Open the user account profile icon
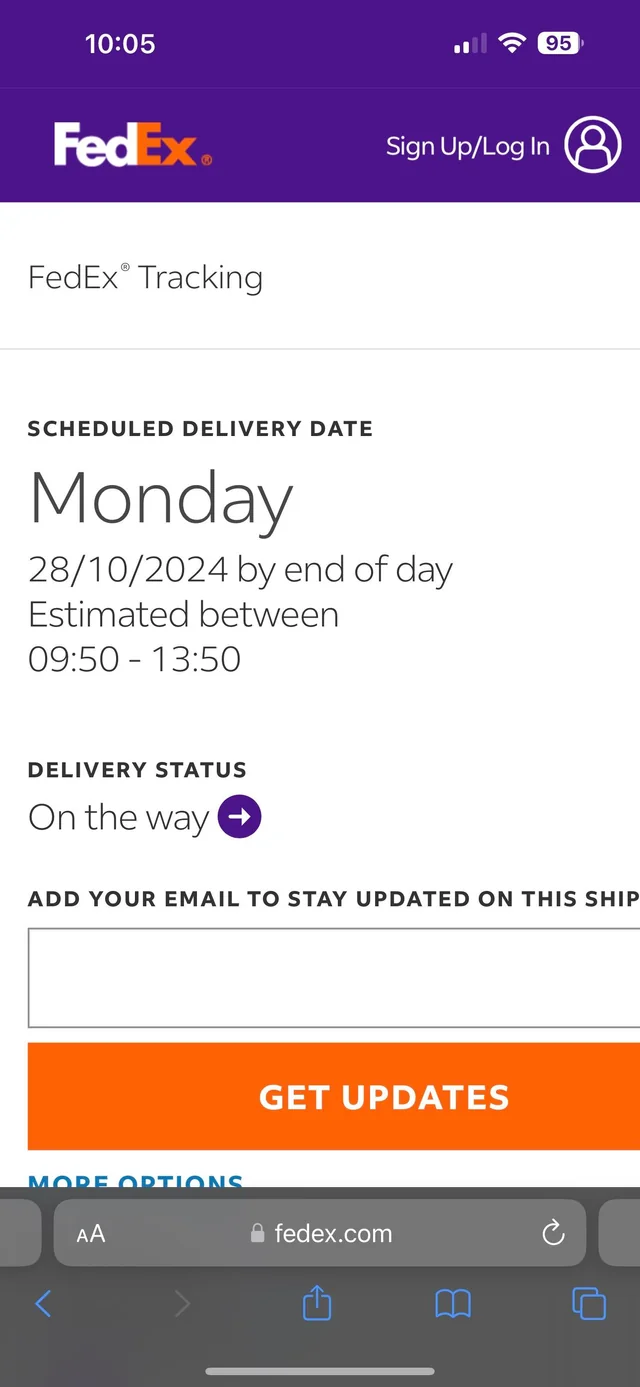This screenshot has width=640, height=1387. click(x=591, y=145)
